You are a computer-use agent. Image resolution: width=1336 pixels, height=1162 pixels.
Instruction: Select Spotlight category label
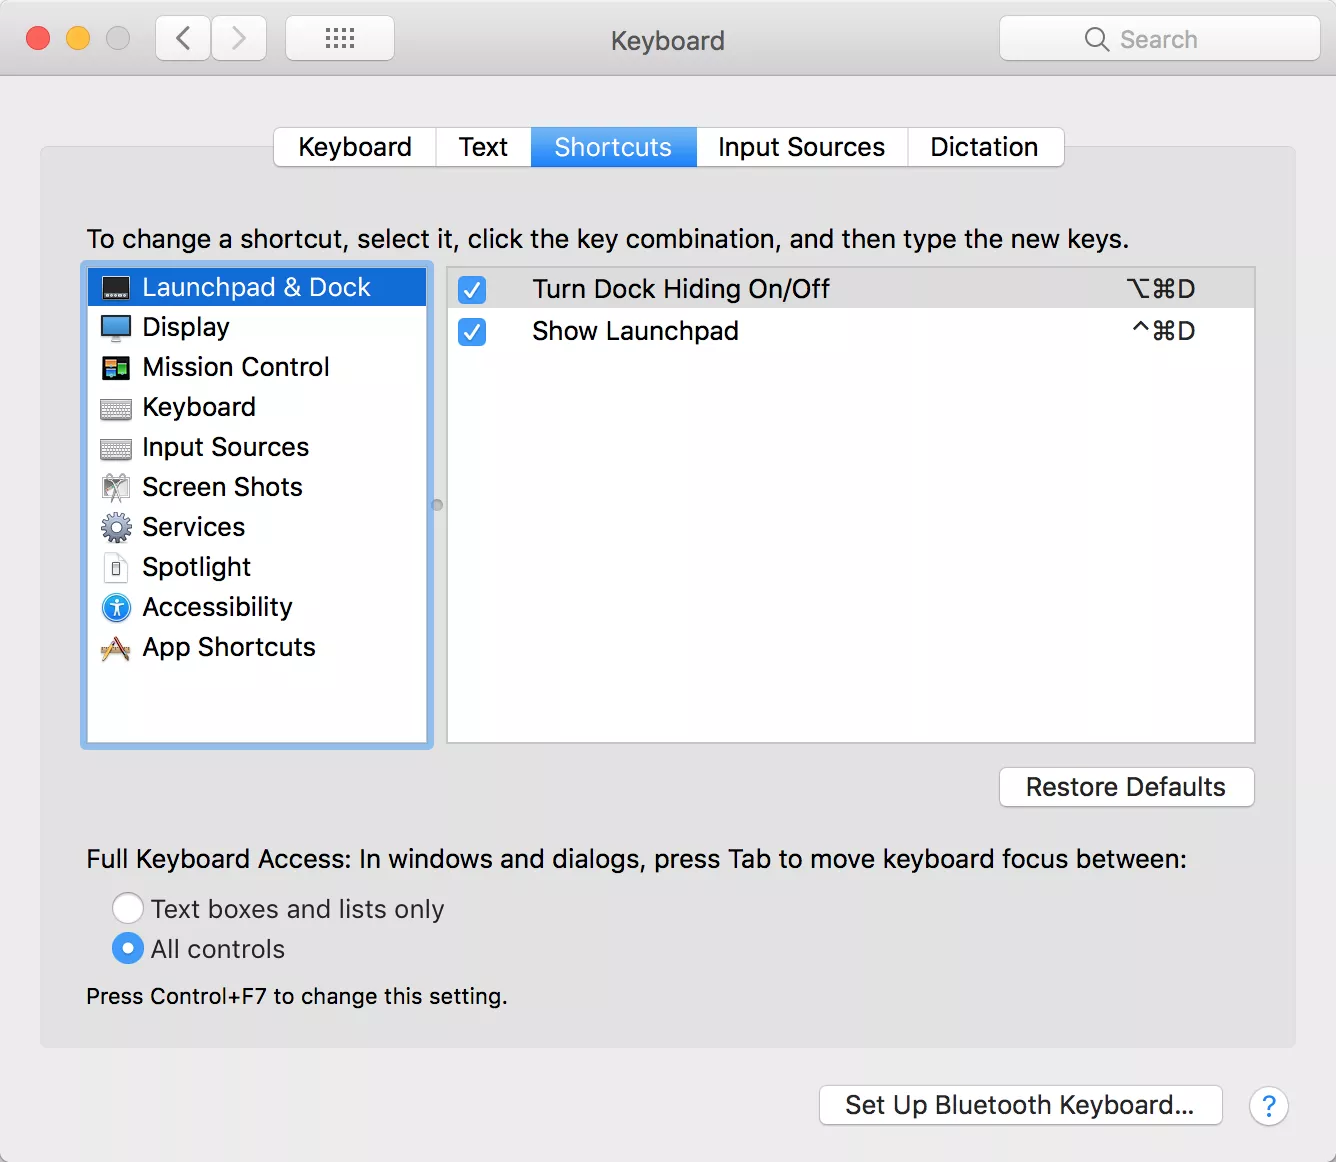[x=196, y=568]
